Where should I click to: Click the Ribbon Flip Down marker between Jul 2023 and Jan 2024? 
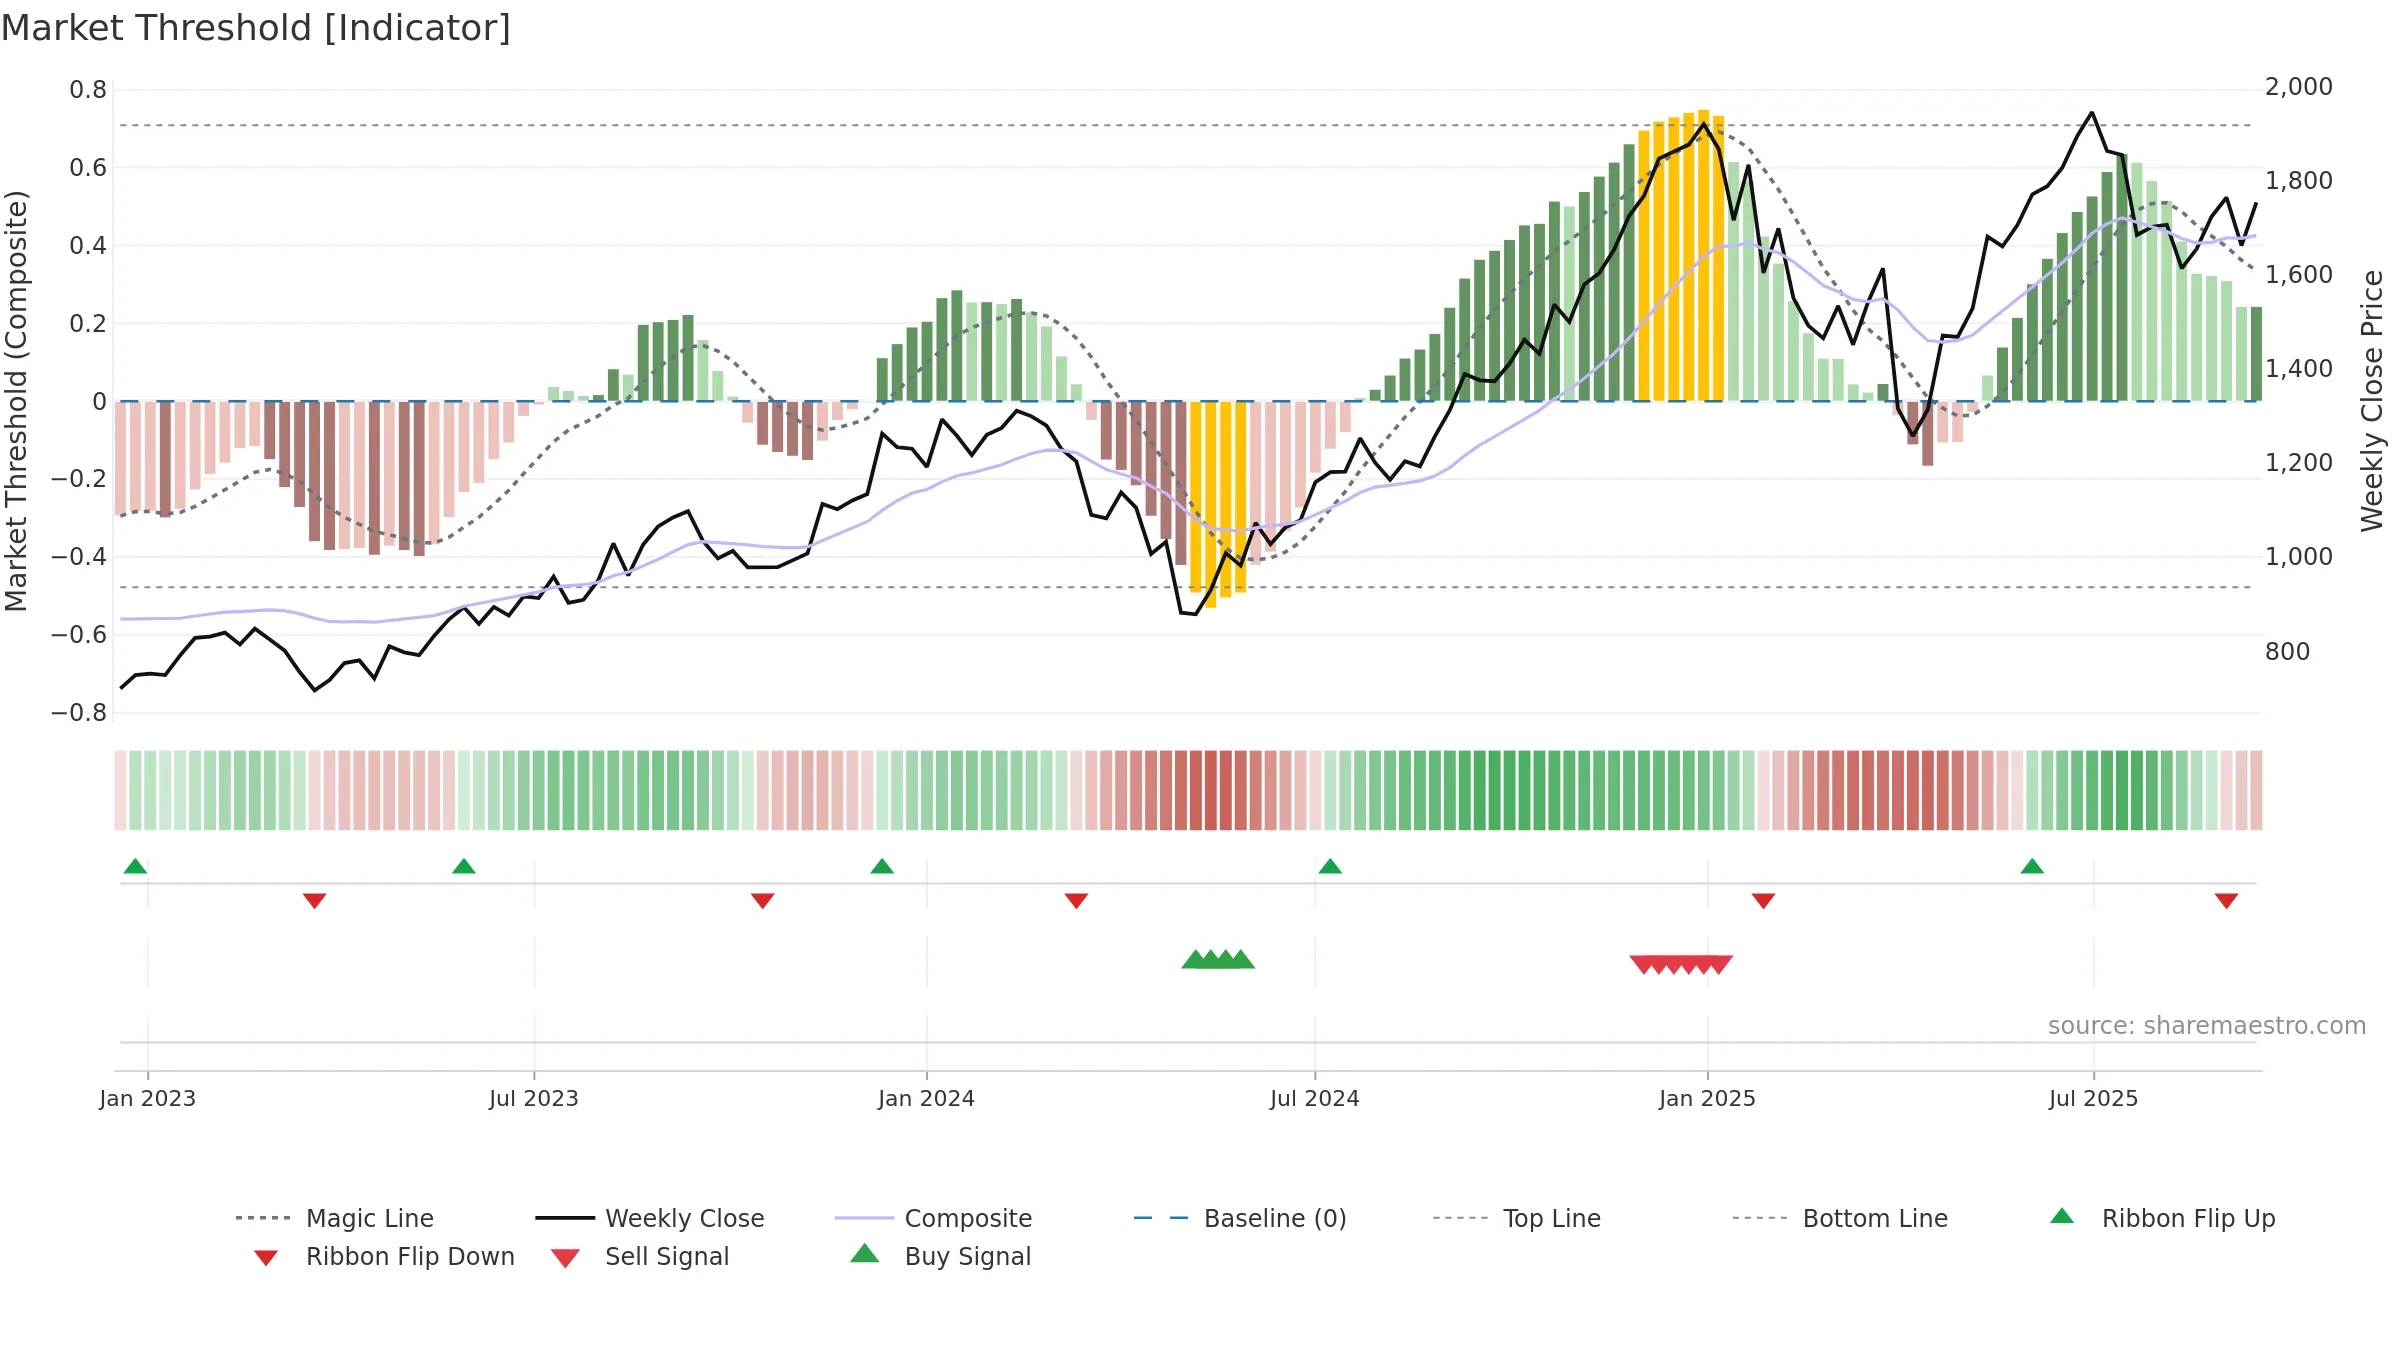point(762,901)
